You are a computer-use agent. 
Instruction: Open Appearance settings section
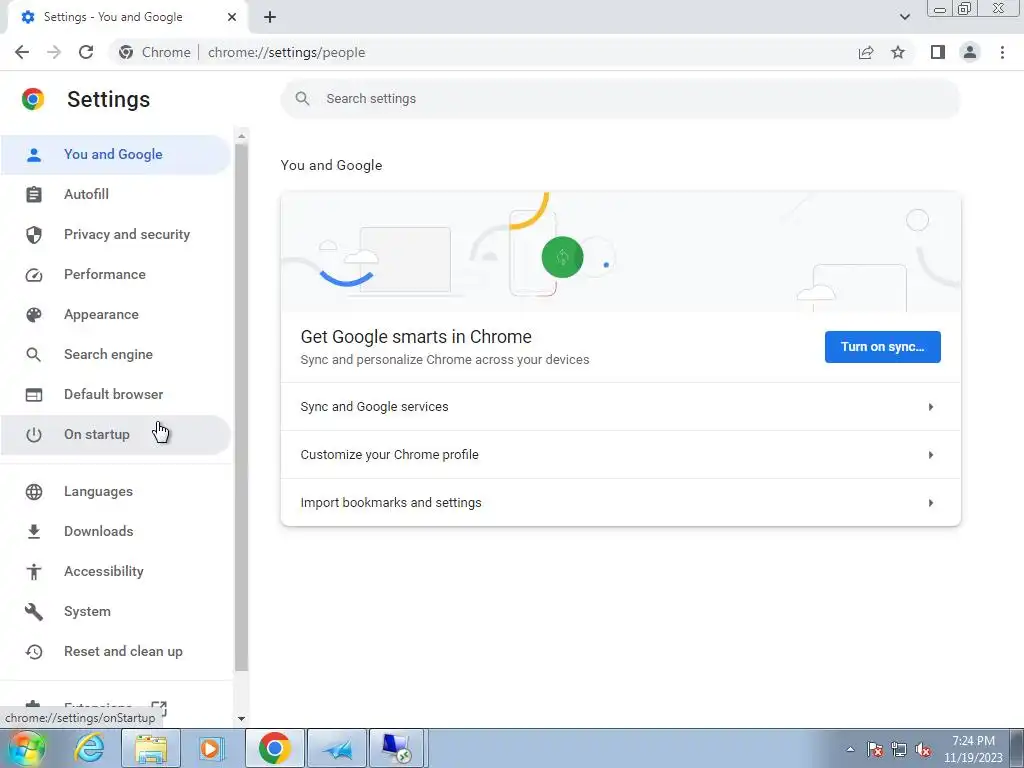pyautogui.click(x=115, y=315)
